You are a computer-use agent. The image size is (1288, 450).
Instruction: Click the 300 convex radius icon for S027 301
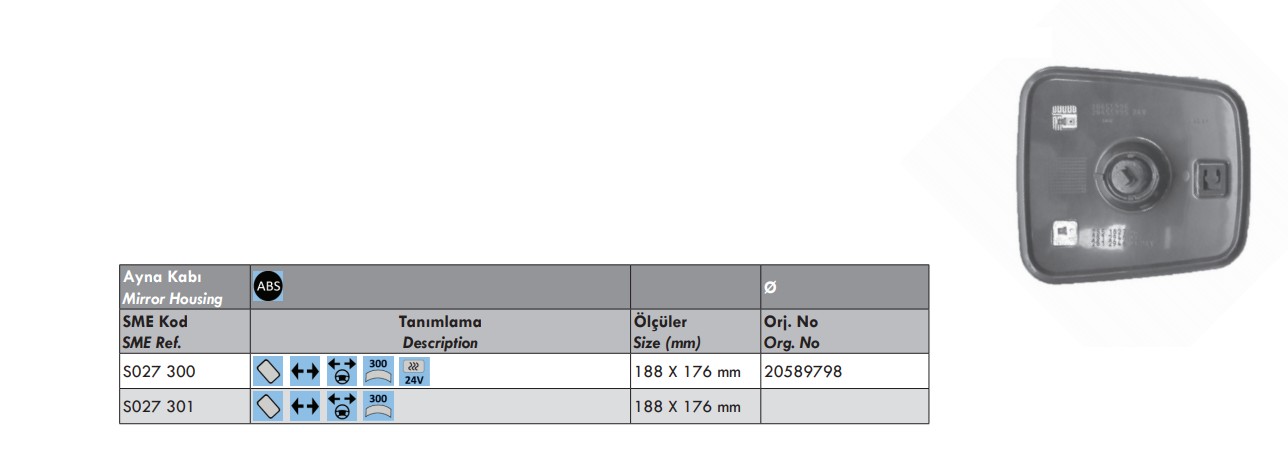pyautogui.click(x=378, y=406)
